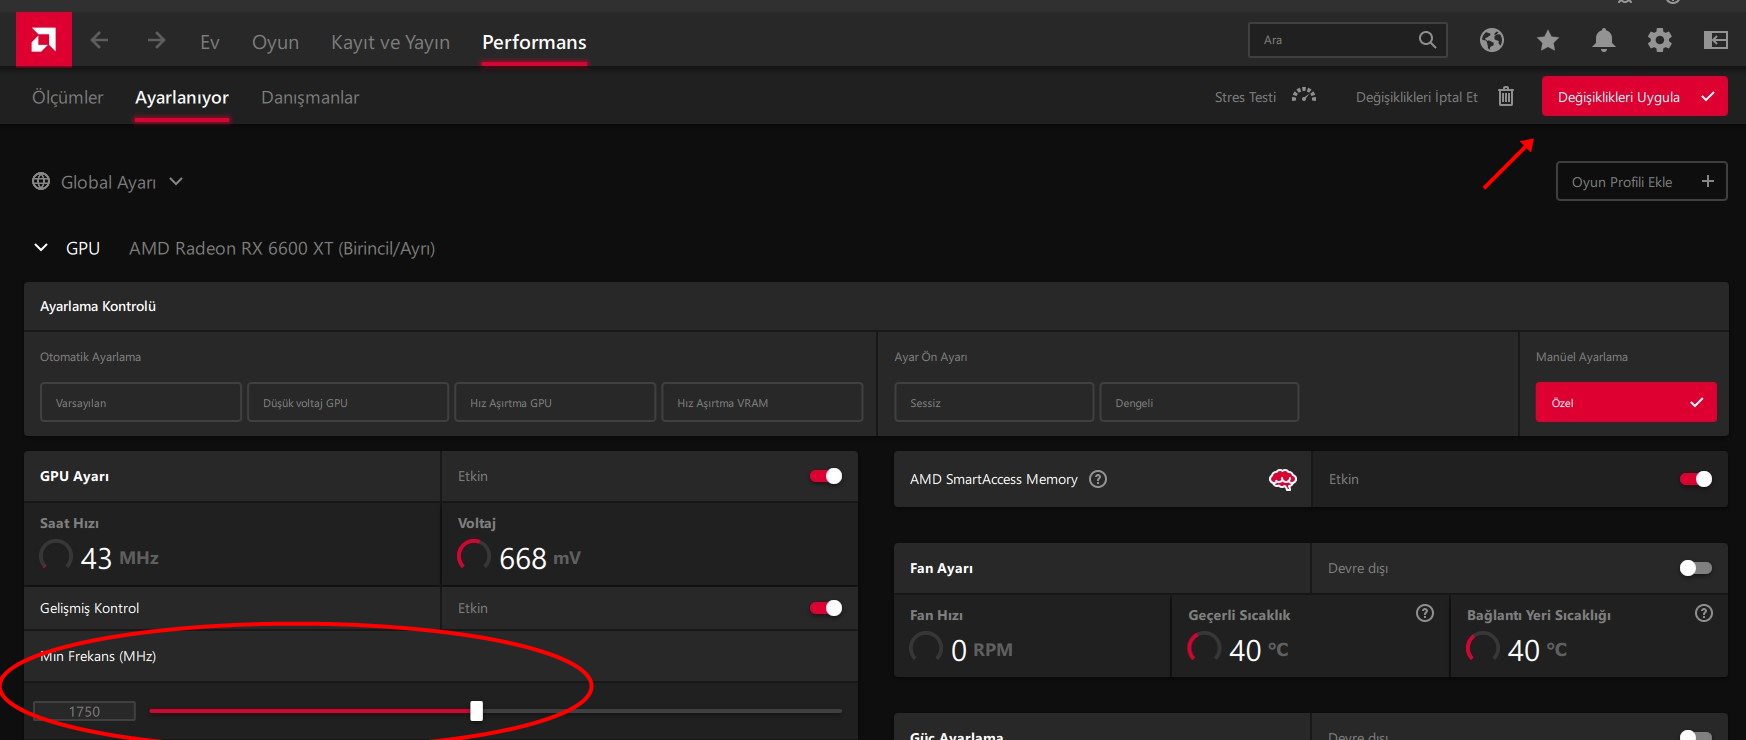The width and height of the screenshot is (1746, 740).
Task: Click the Ayarlama Kontrolü heading
Action: coord(98,306)
